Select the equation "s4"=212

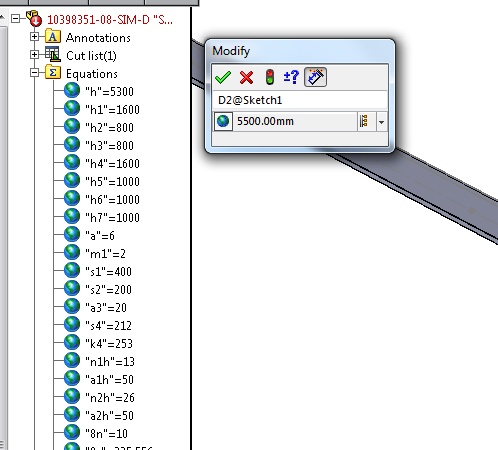108,326
